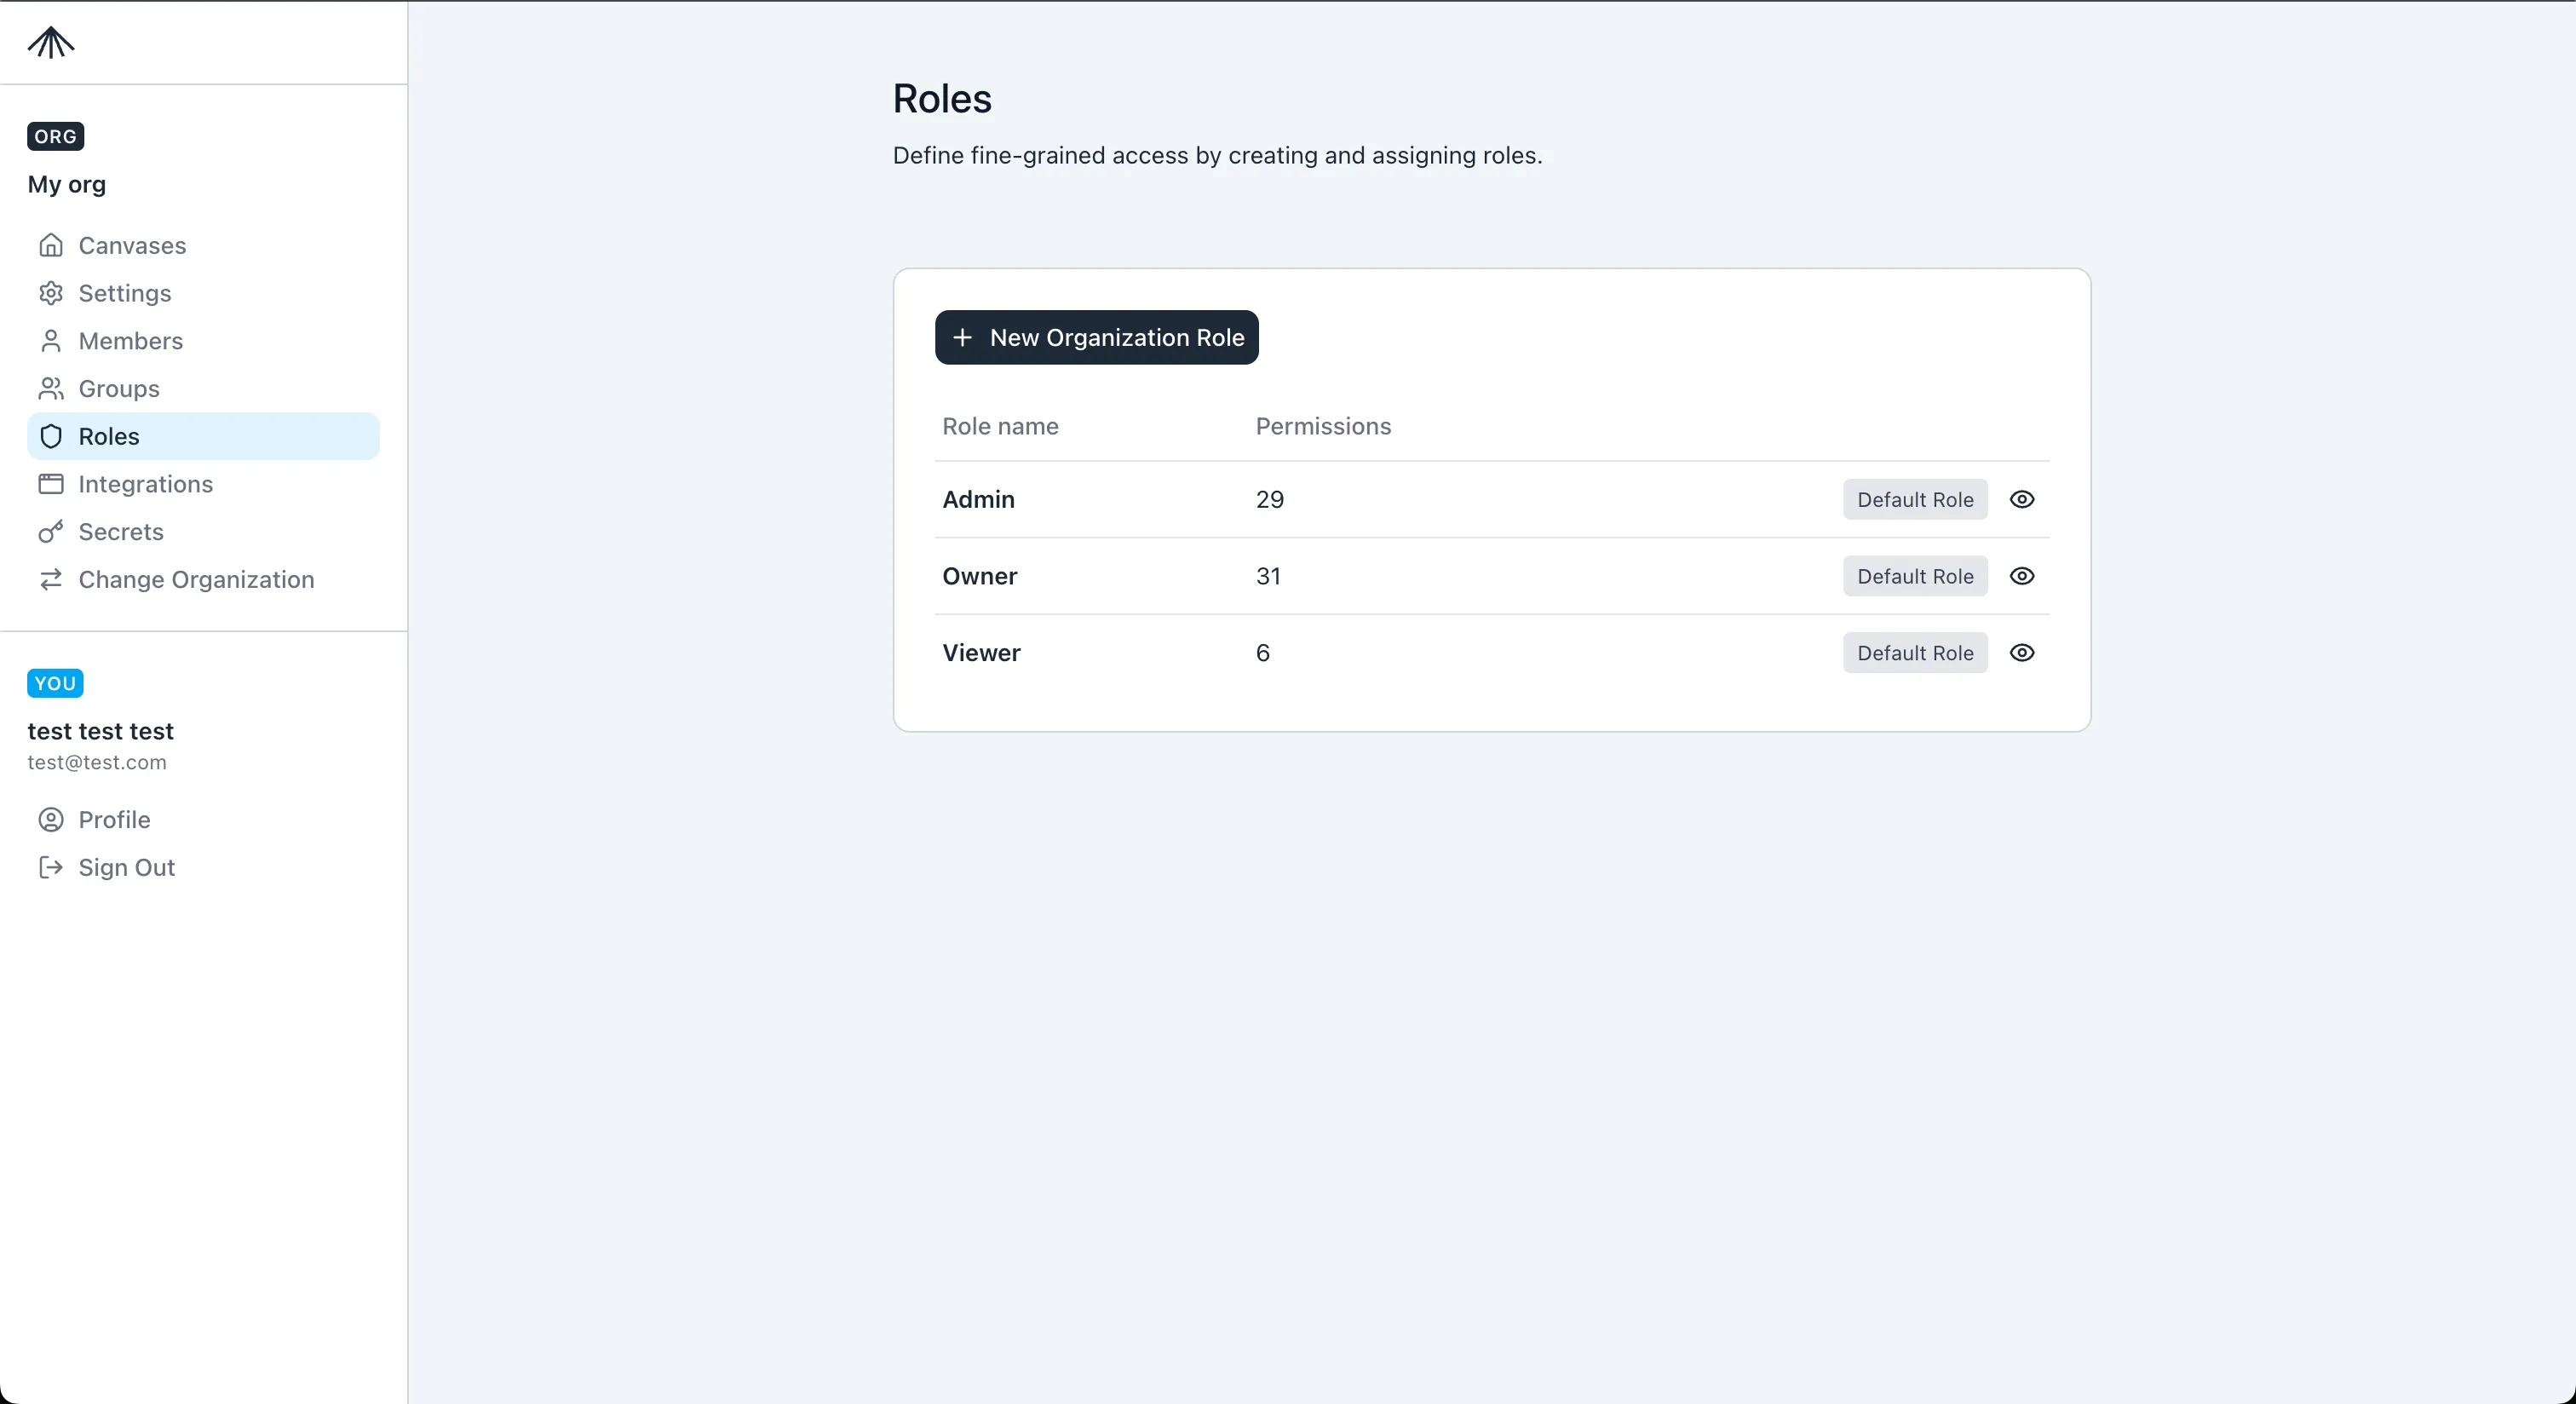2576x1404 pixels.
Task: Click the Members person icon
Action: coord(51,341)
